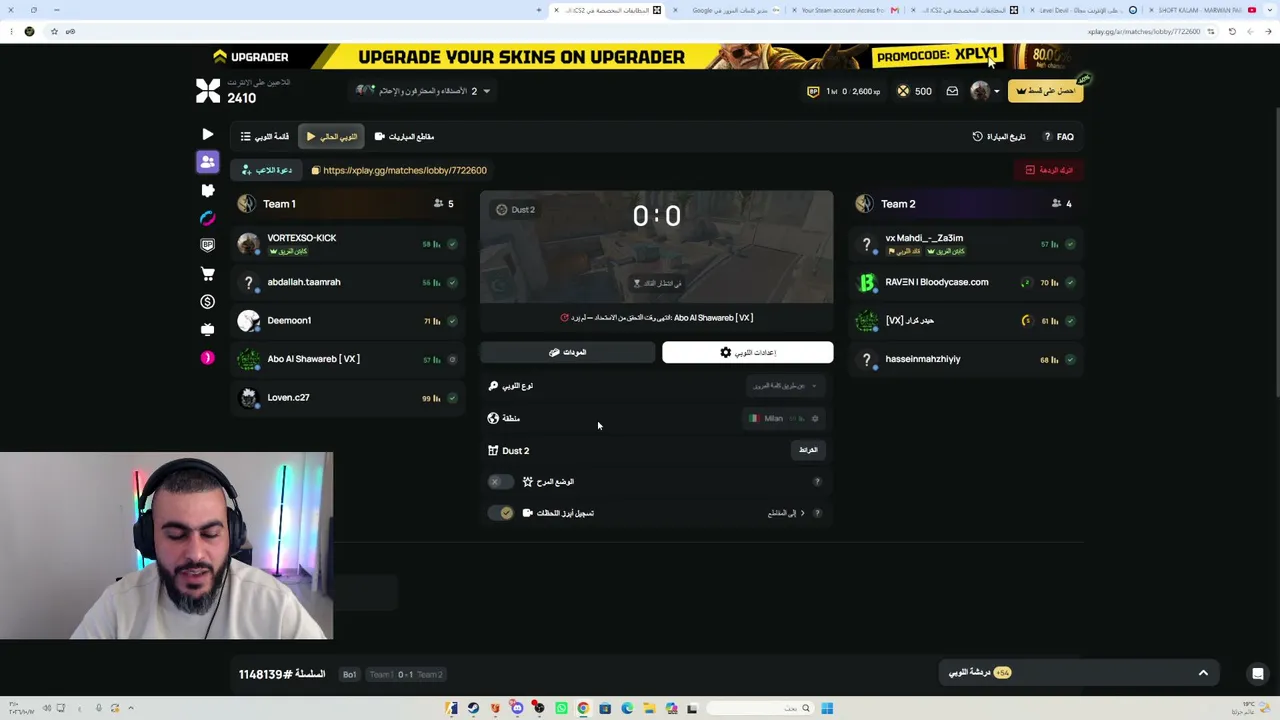Switch to the lobby list tab

[265, 137]
